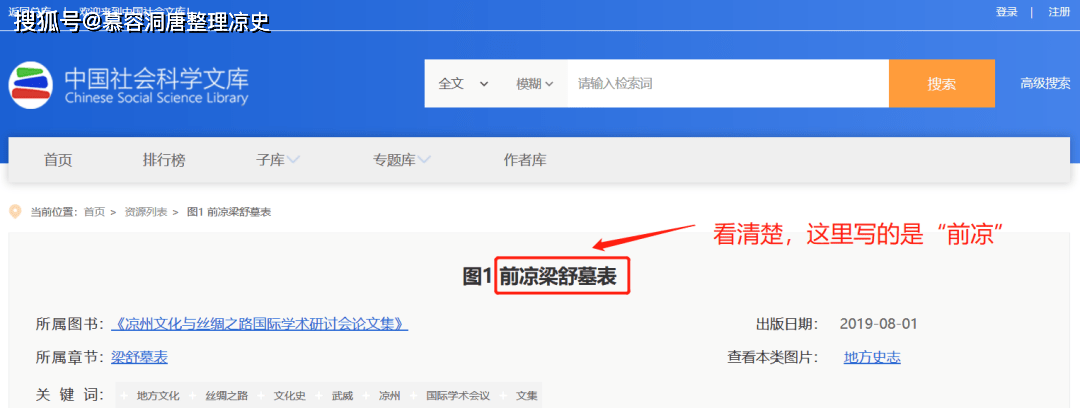Open the 作者库 author library tab

525,160
